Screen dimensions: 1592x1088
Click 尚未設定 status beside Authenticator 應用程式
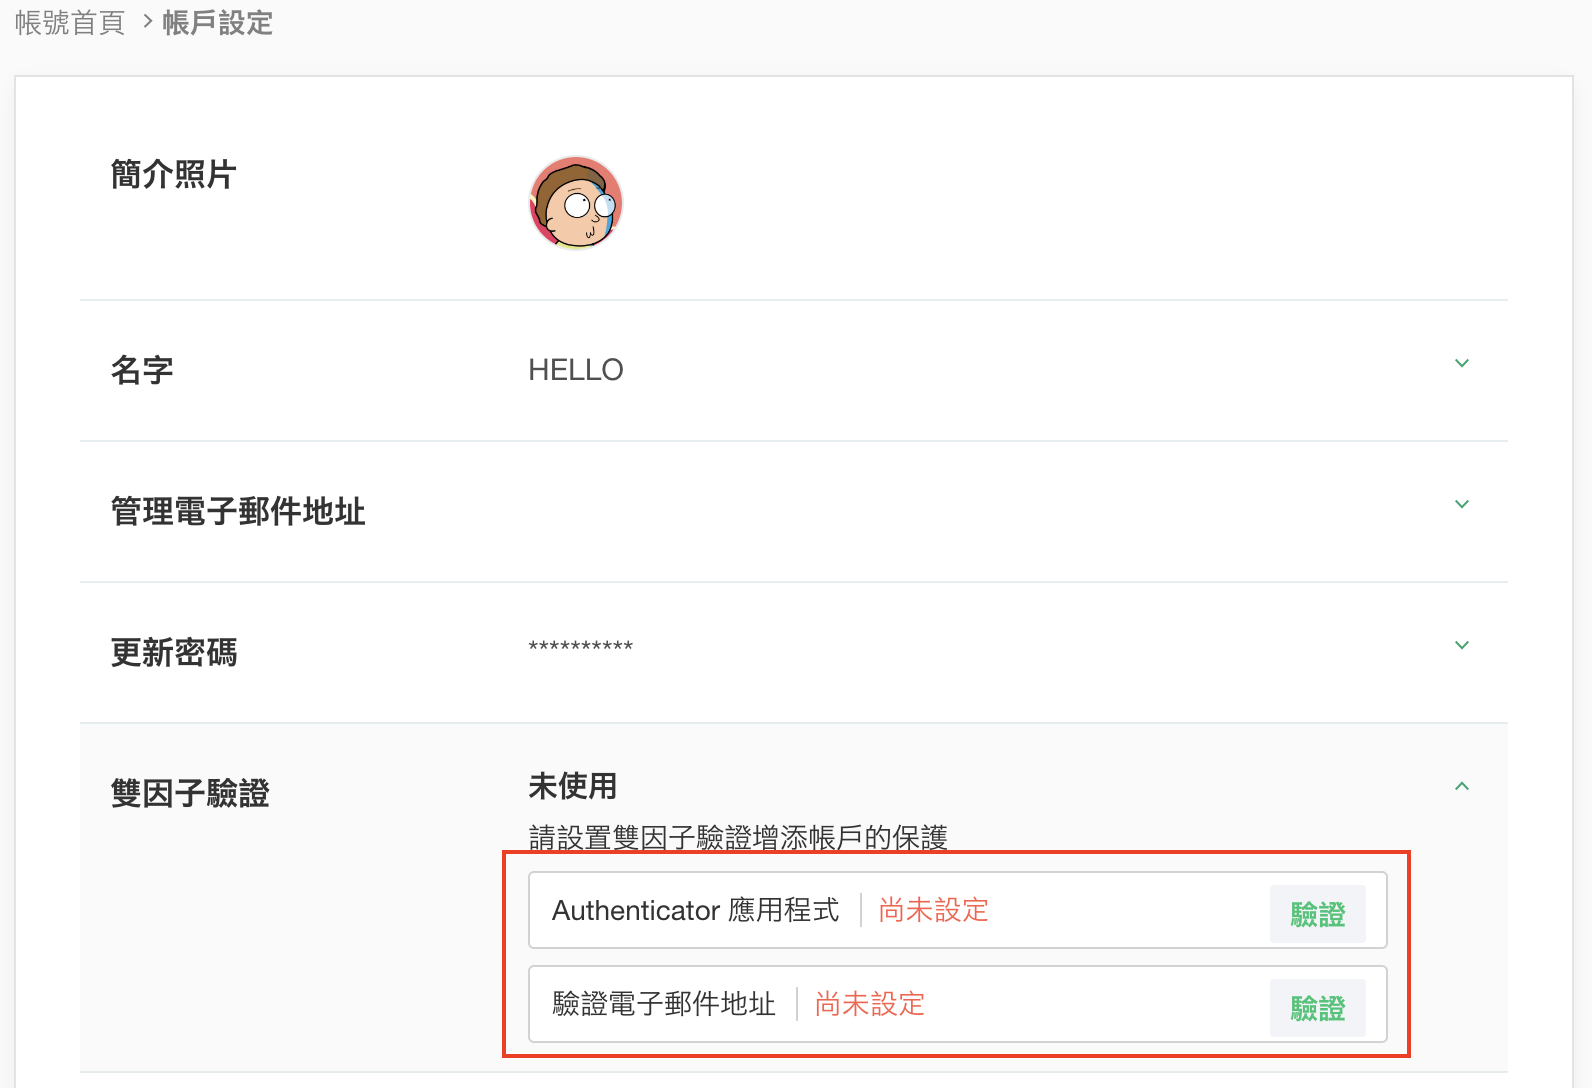pyautogui.click(x=933, y=910)
